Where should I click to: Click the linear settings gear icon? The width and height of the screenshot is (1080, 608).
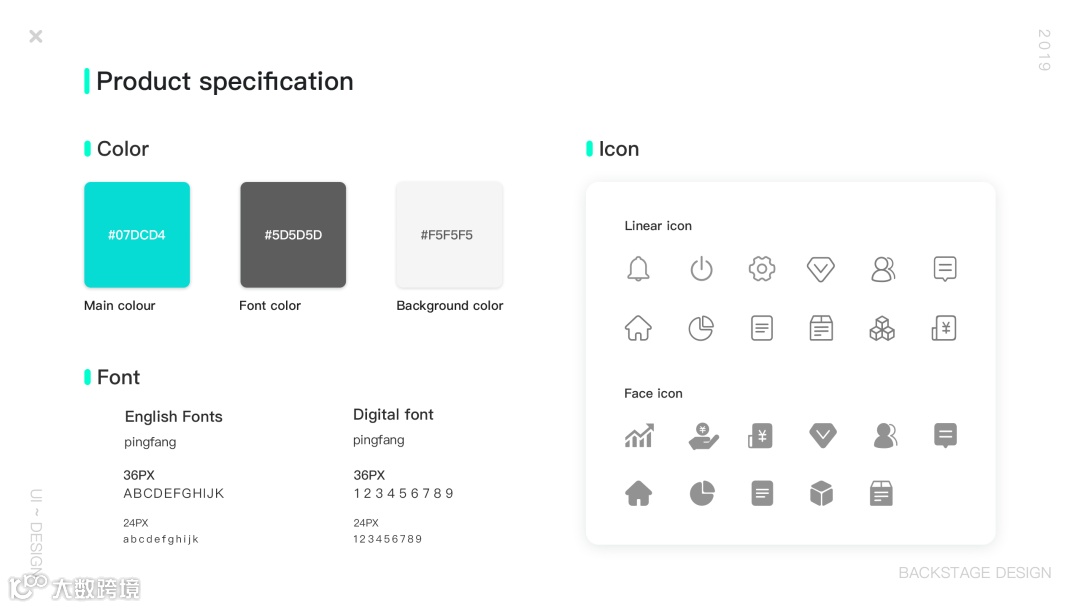coord(762,269)
